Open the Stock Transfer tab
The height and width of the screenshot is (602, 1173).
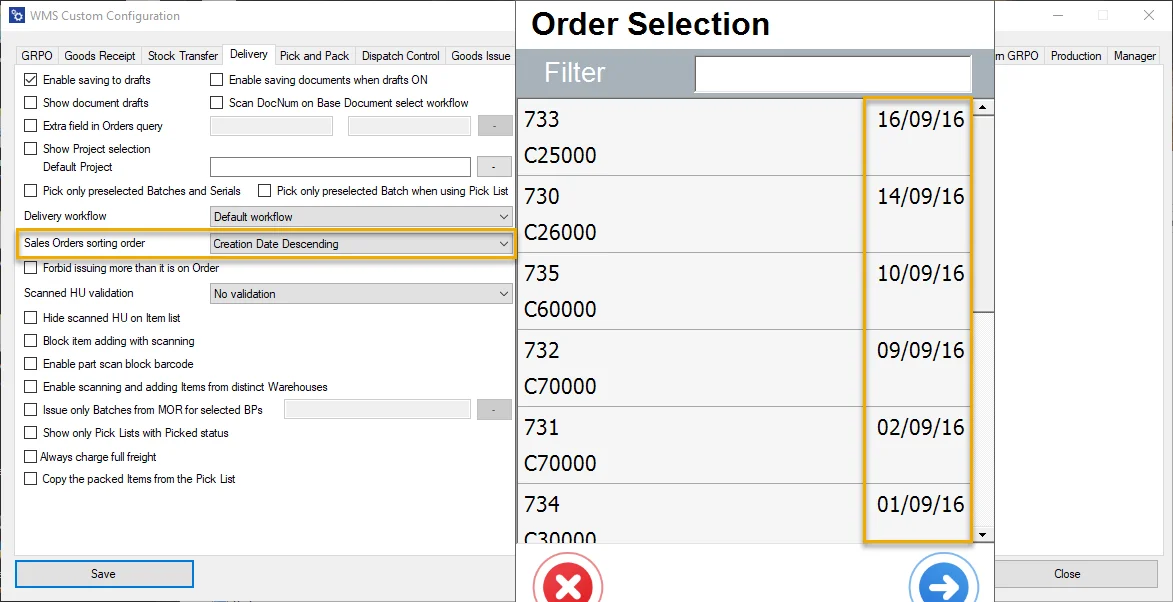[x=183, y=56]
